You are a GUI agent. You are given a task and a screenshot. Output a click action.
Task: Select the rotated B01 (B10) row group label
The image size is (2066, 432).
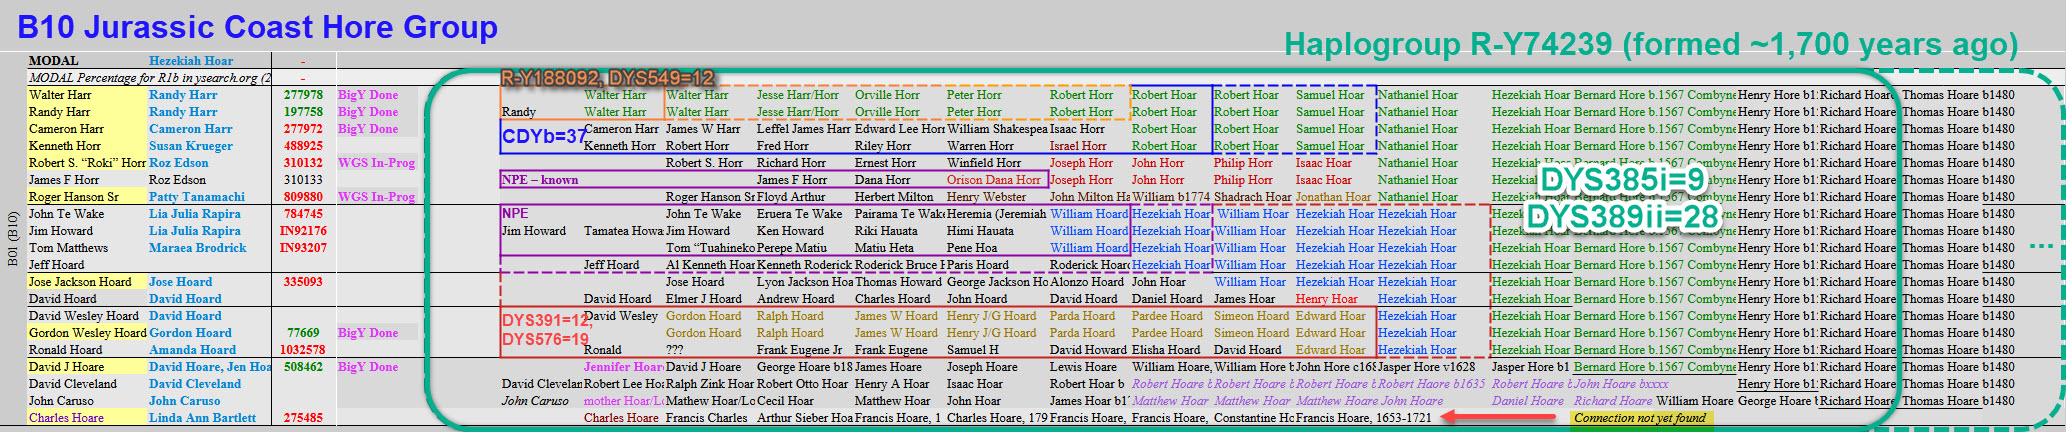(x=13, y=240)
